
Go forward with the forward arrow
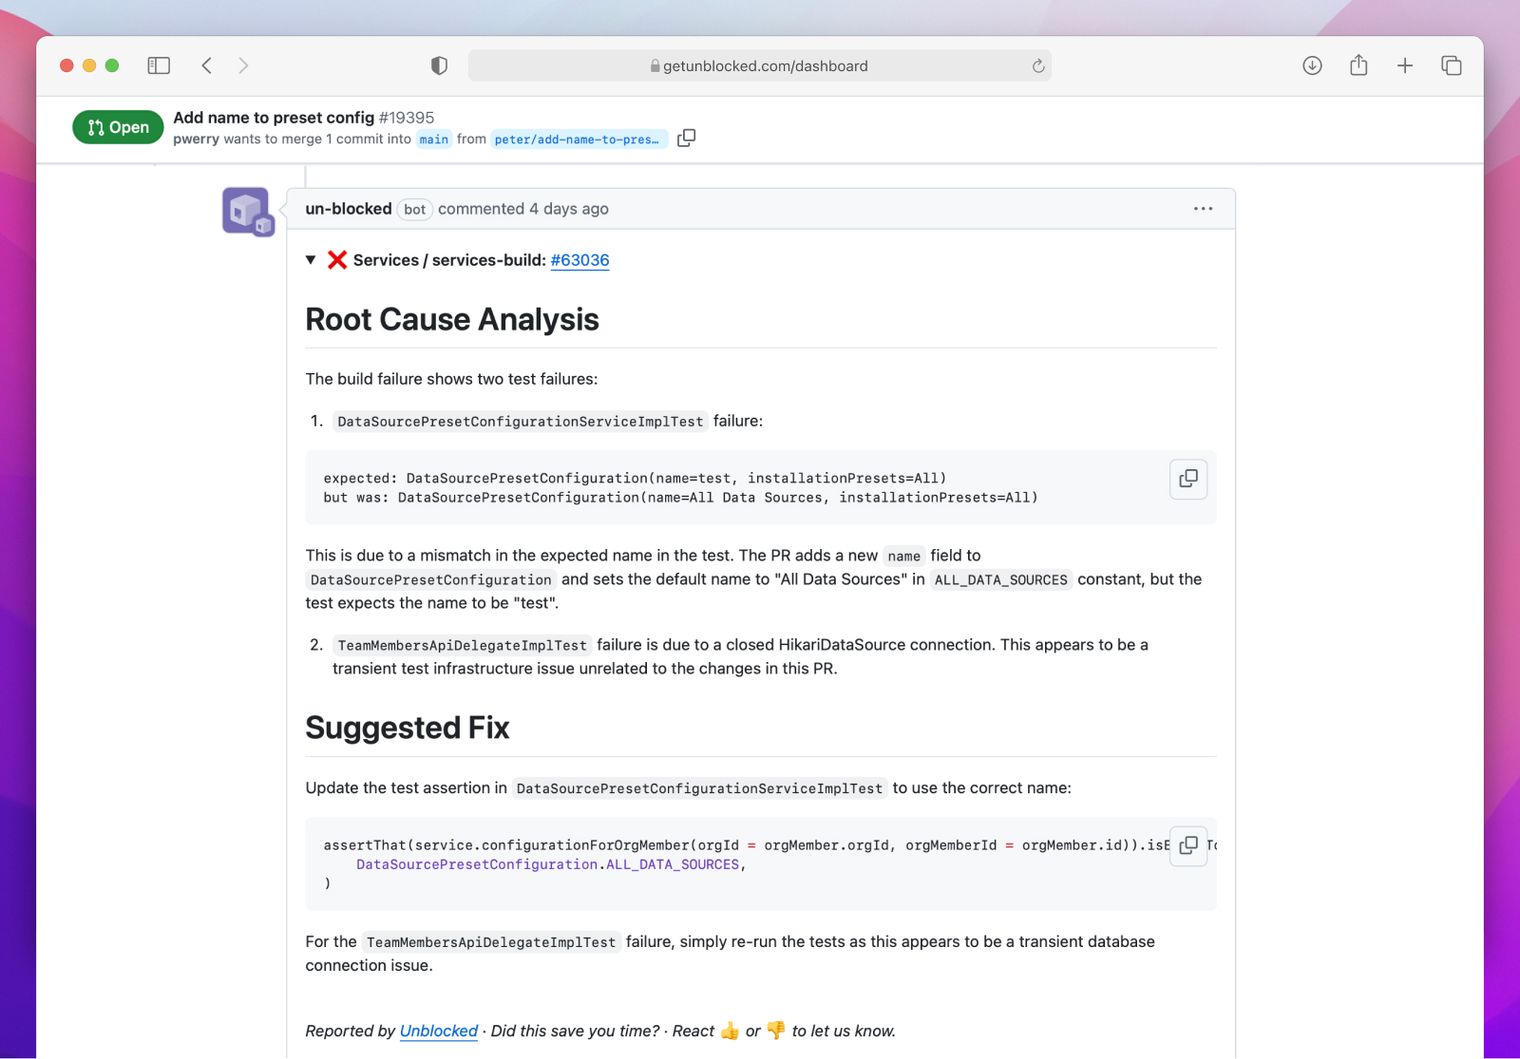click(243, 66)
